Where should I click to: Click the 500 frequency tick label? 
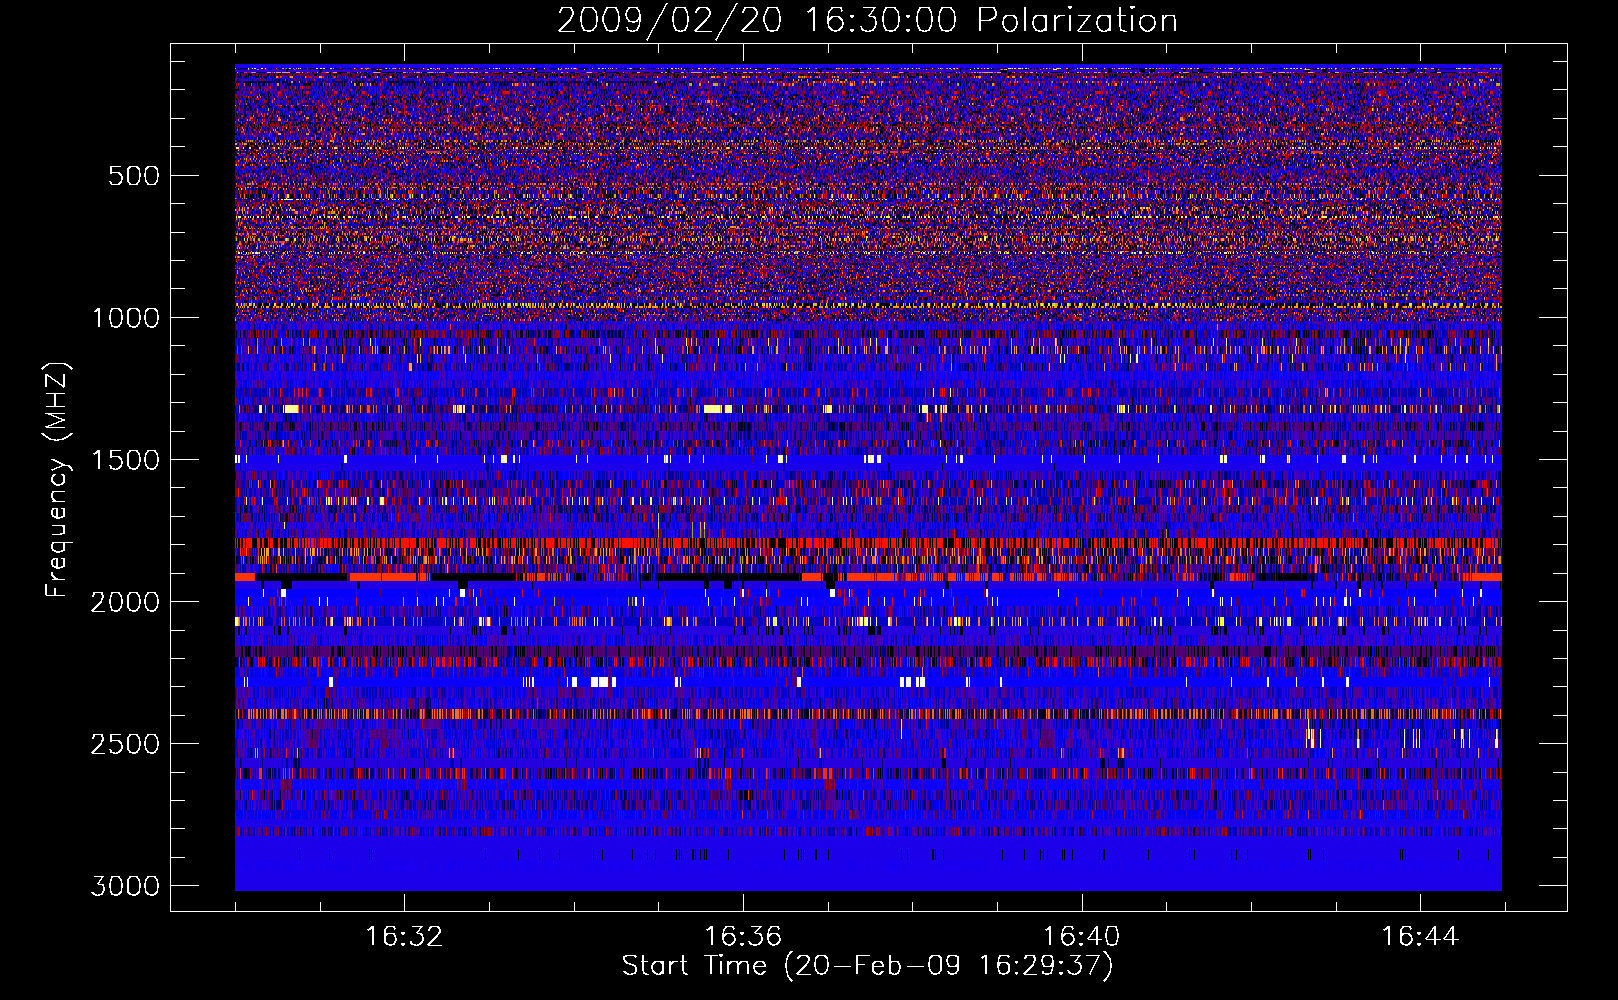click(x=133, y=176)
